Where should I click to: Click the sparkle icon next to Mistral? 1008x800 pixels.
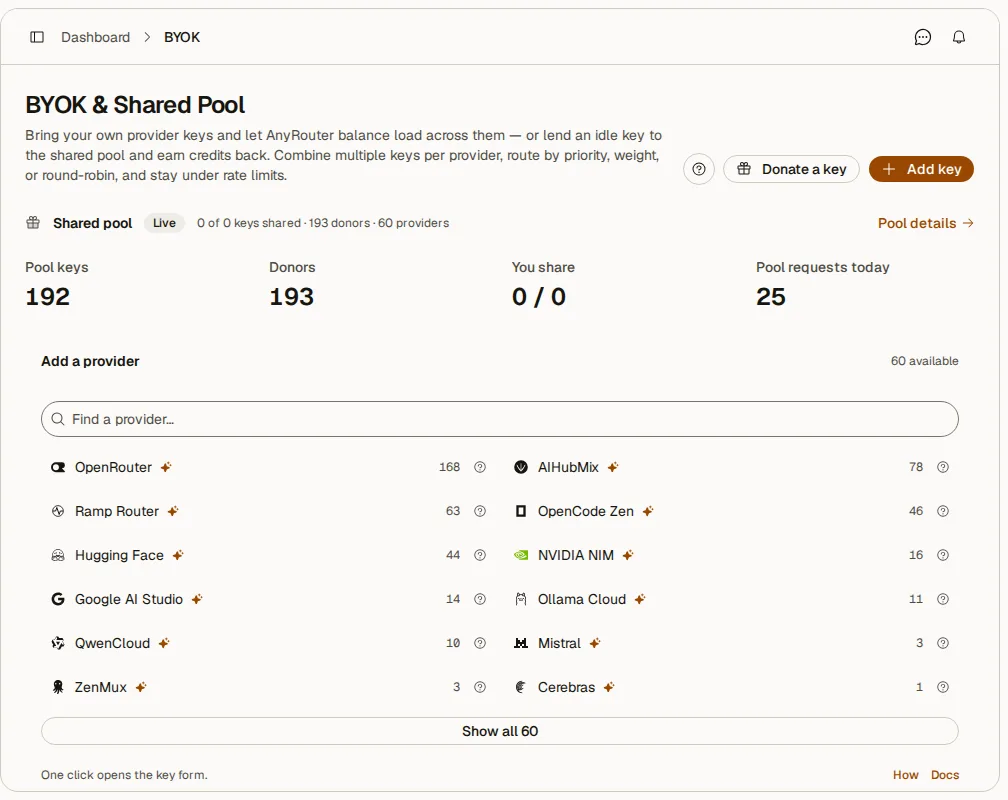point(595,643)
